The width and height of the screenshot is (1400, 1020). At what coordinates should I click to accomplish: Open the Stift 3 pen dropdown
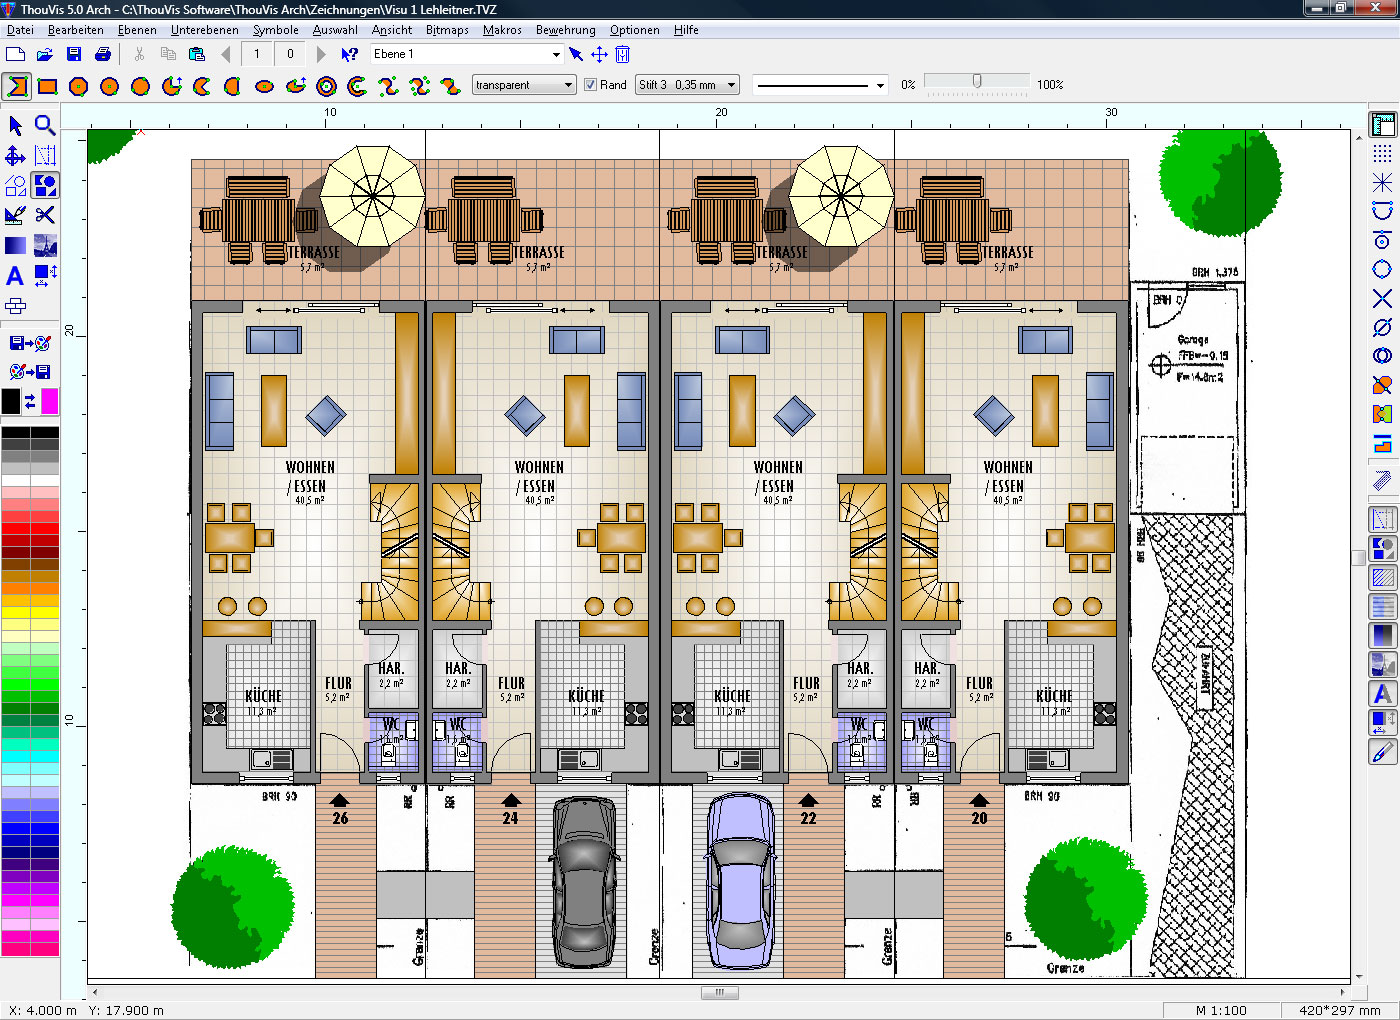pyautogui.click(x=731, y=85)
